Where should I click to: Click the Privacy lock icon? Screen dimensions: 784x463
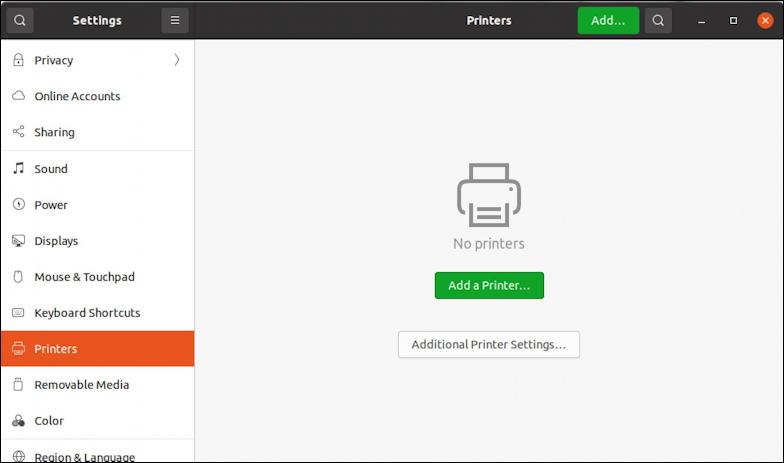click(18, 60)
